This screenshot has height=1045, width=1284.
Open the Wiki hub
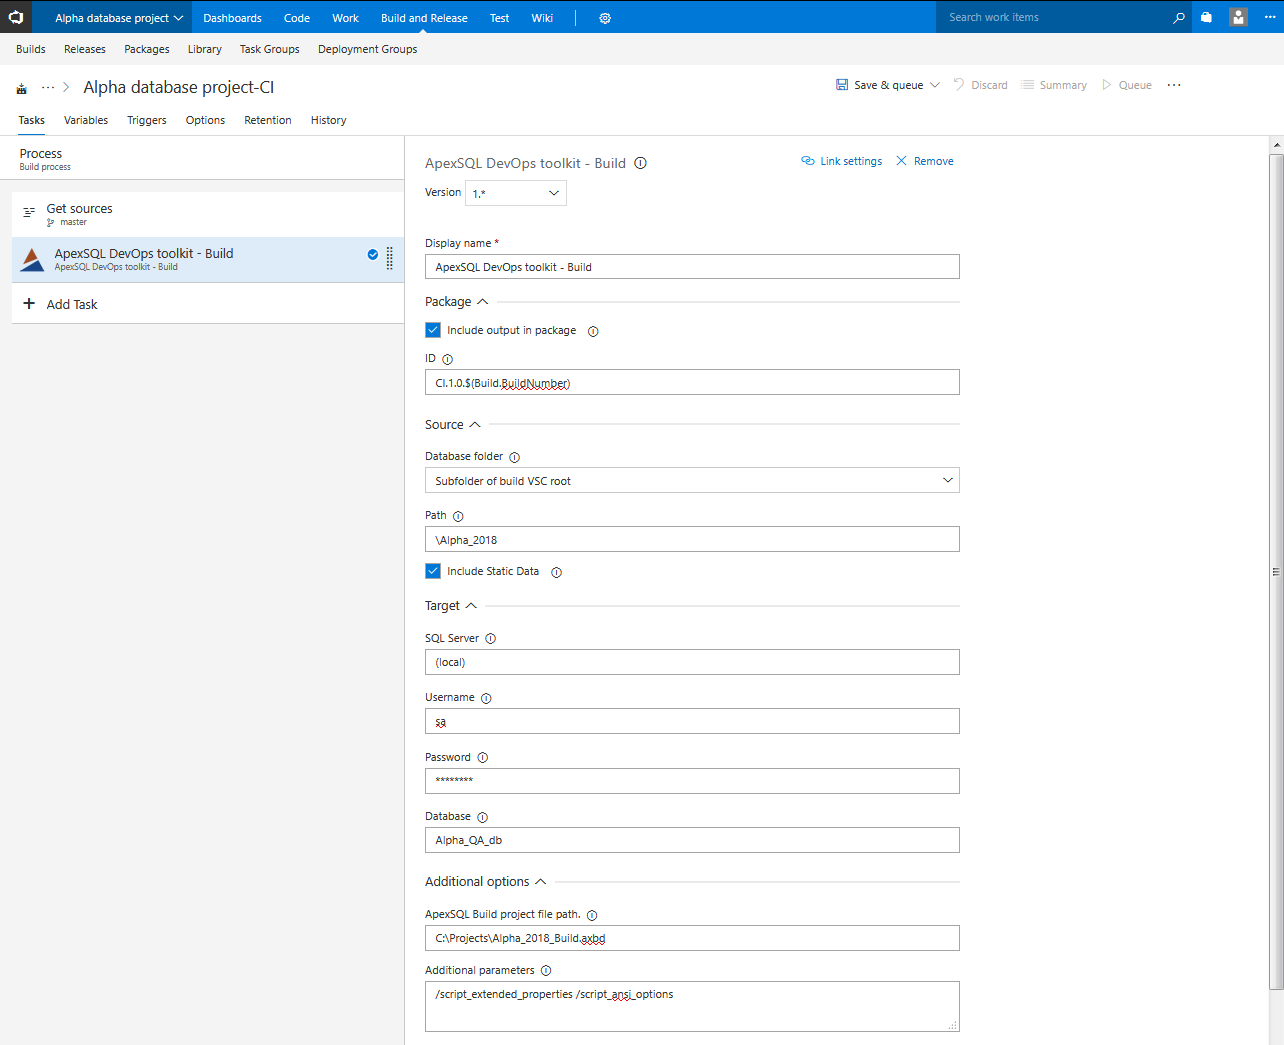coord(542,18)
